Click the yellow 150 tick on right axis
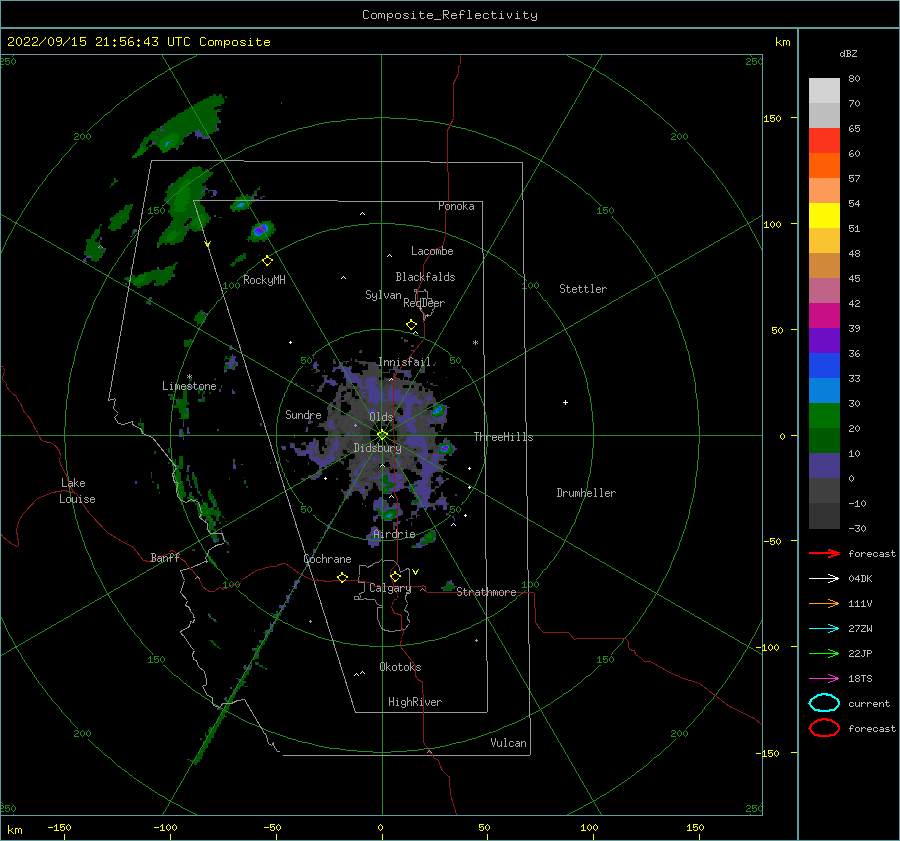This screenshot has width=900, height=841. tap(772, 118)
